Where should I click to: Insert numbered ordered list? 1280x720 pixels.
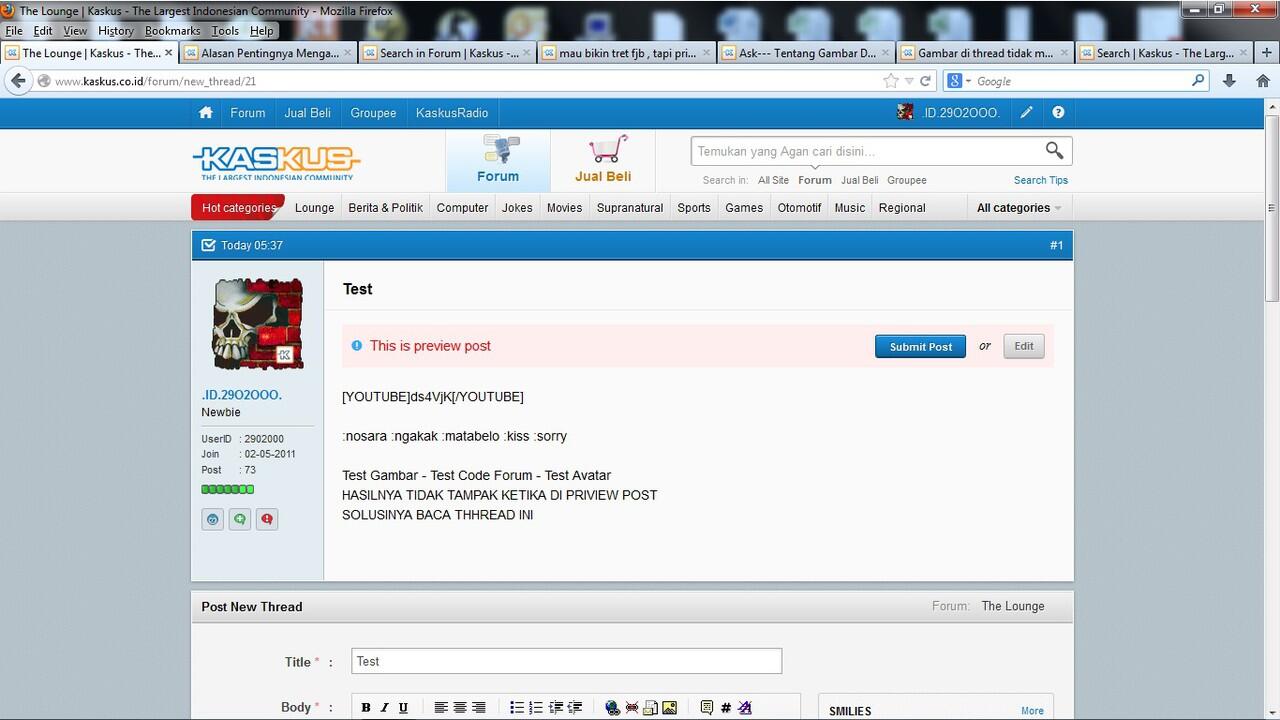(536, 708)
